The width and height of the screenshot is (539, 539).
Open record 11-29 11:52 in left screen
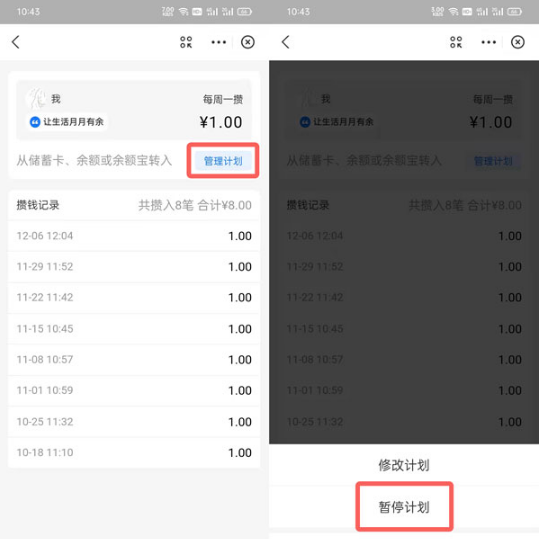tap(134, 267)
